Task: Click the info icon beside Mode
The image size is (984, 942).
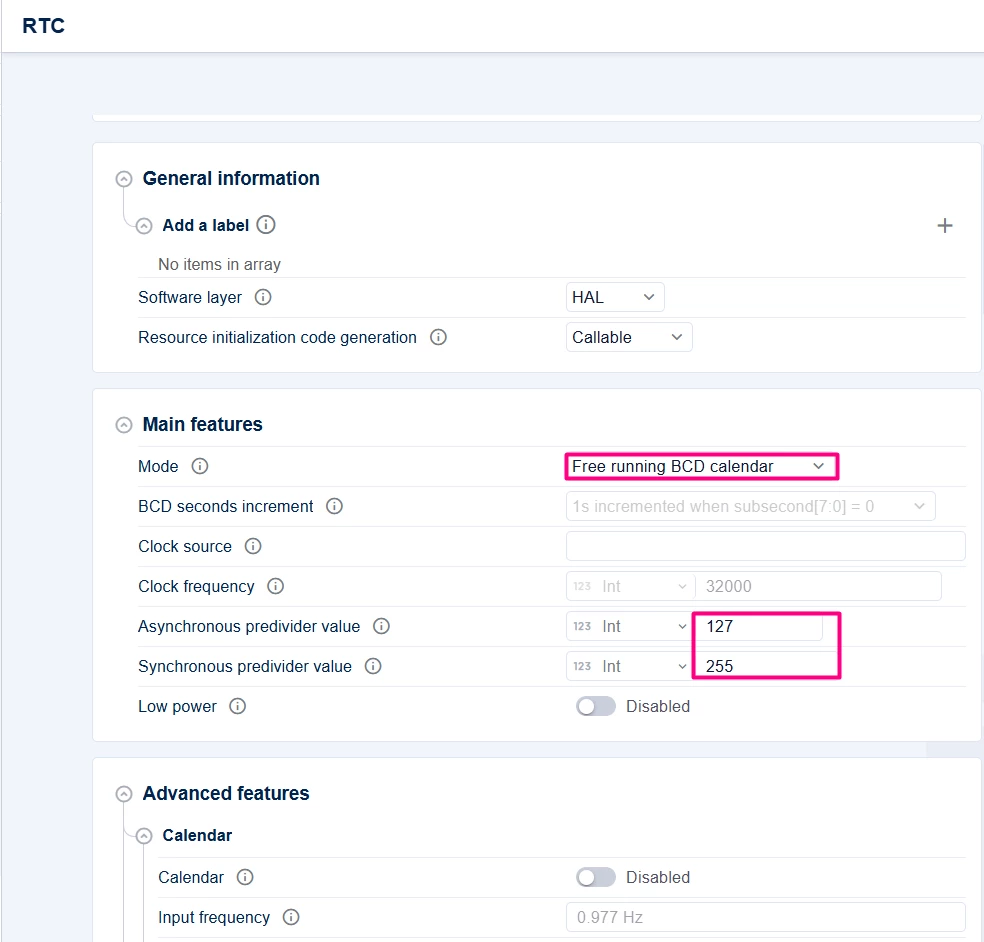Action: tap(200, 466)
